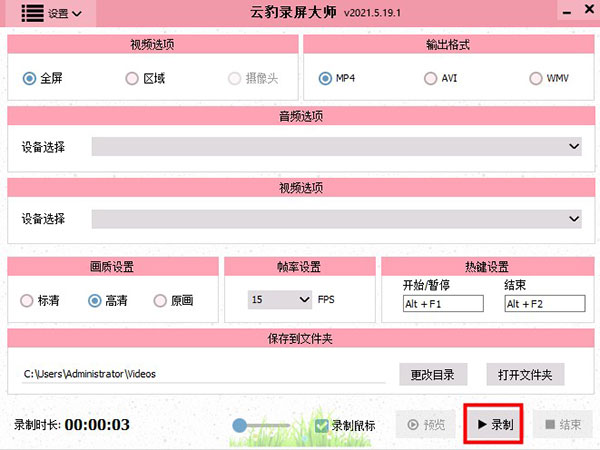The height and width of the screenshot is (450, 600).
Task: Start recording with the 录制 button
Action: click(495, 424)
